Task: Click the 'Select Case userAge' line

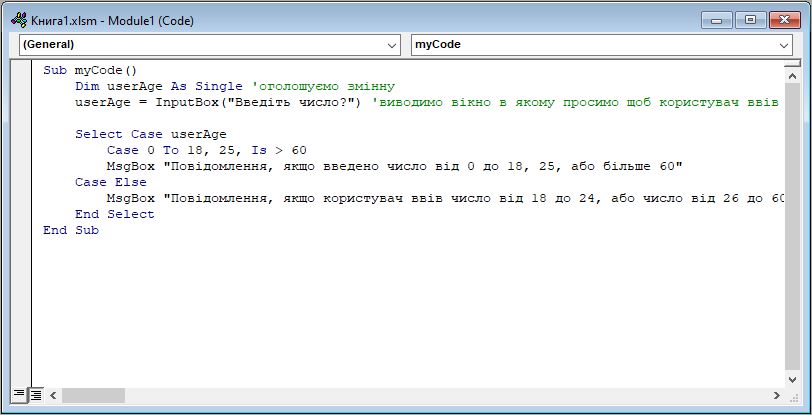Action: point(151,135)
